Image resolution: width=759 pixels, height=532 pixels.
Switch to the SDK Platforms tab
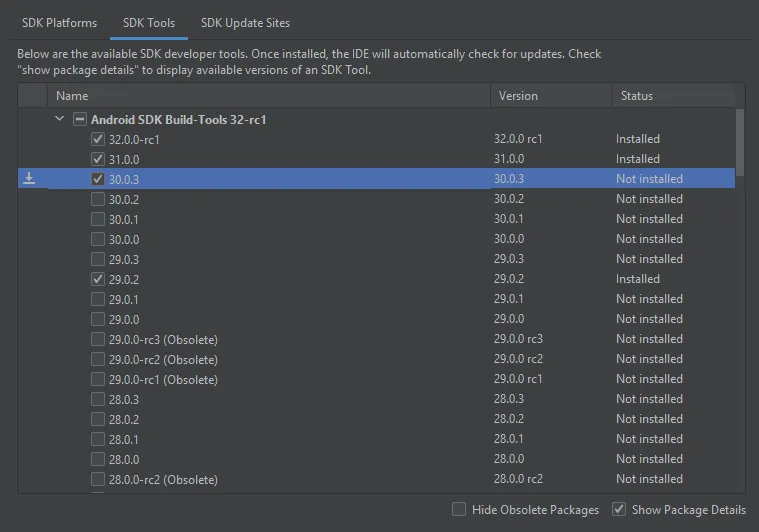click(x=60, y=22)
